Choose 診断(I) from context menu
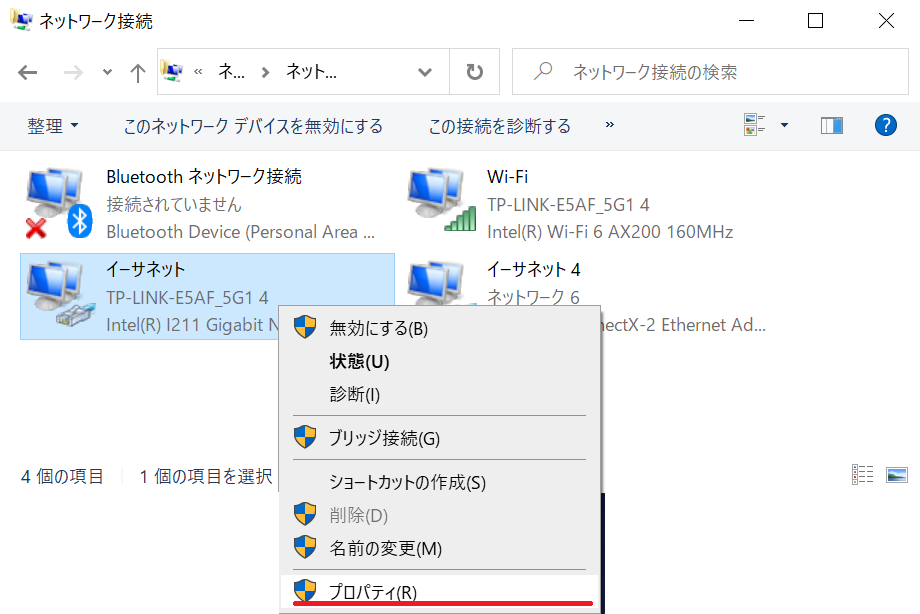Image resolution: width=920 pixels, height=614 pixels. [x=440, y=394]
